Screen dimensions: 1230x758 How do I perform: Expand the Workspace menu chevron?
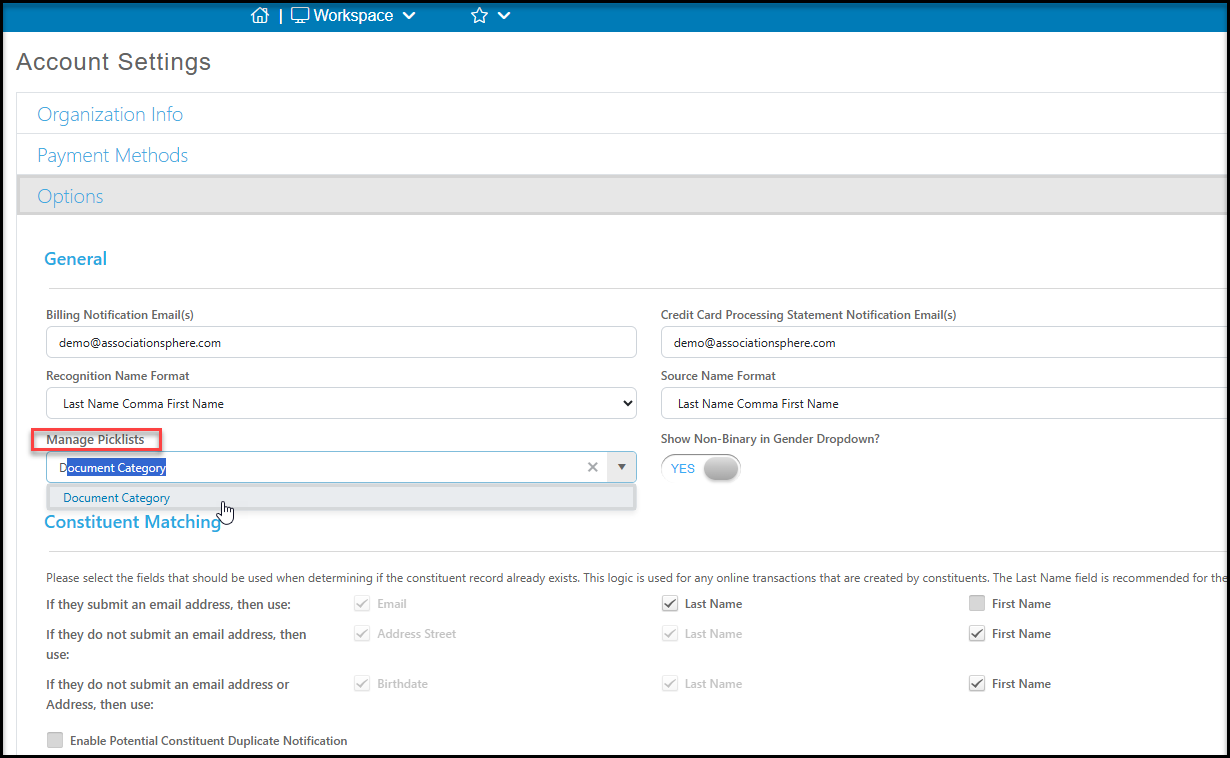(x=408, y=15)
